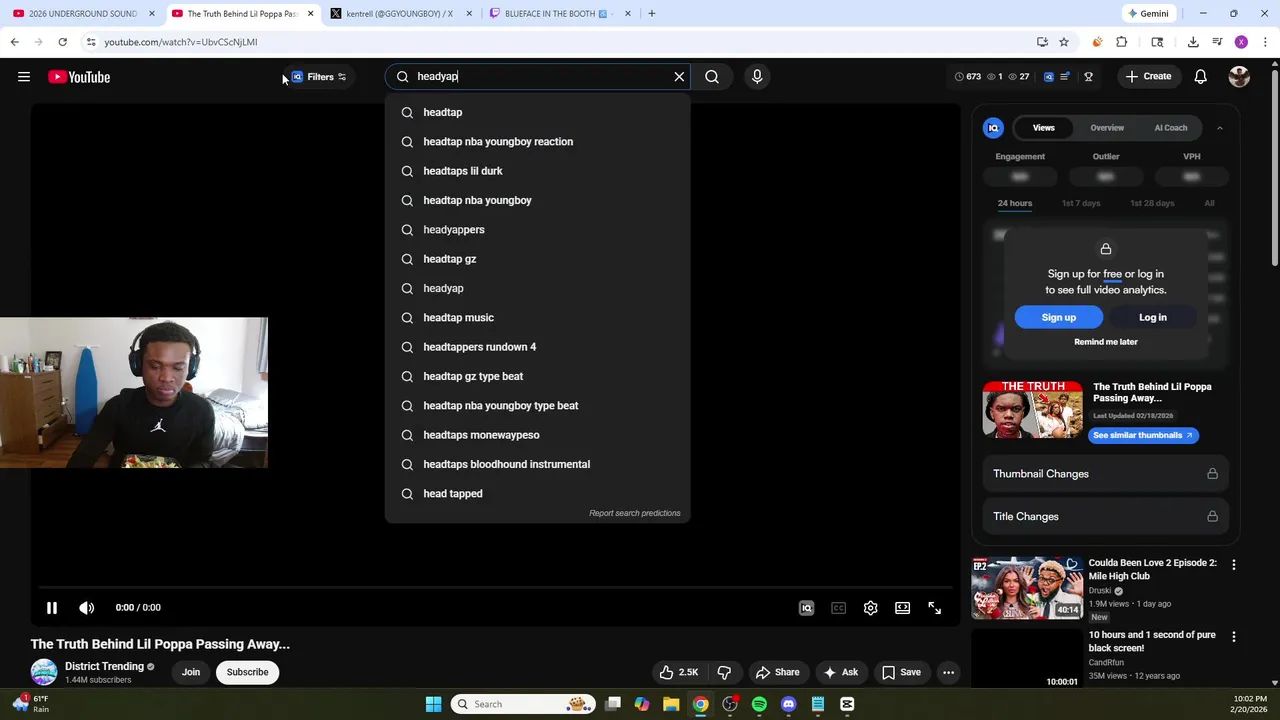Viewport: 1280px width, 720px height.
Task: Open the Filters dropdown
Action: [x=319, y=77]
